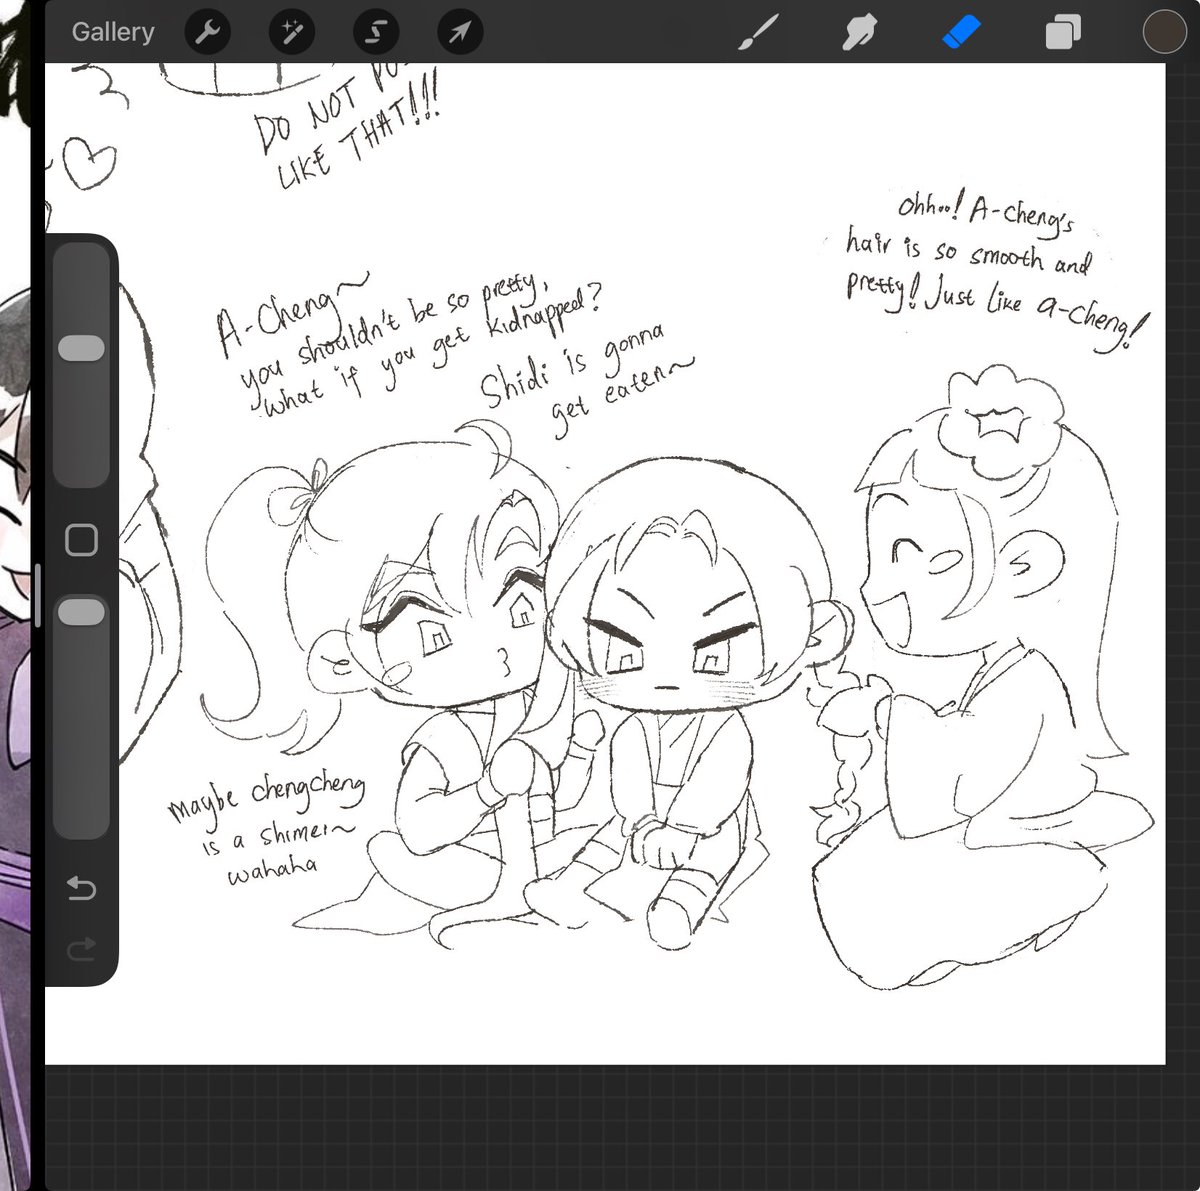This screenshot has width=1200, height=1191.
Task: Activate the Transform arrow tool
Action: (460, 33)
